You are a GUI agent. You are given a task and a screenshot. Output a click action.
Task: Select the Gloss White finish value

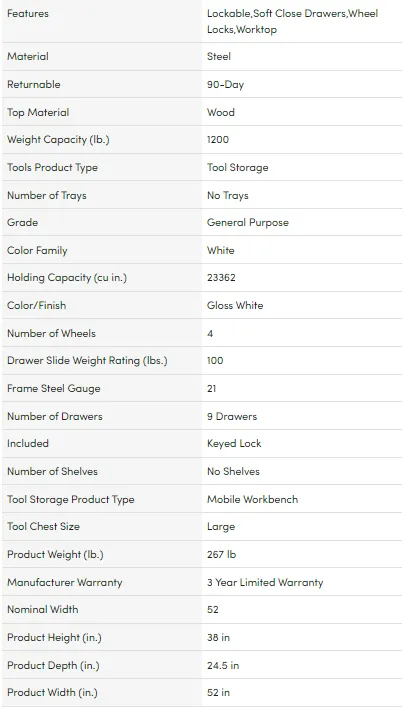point(235,306)
